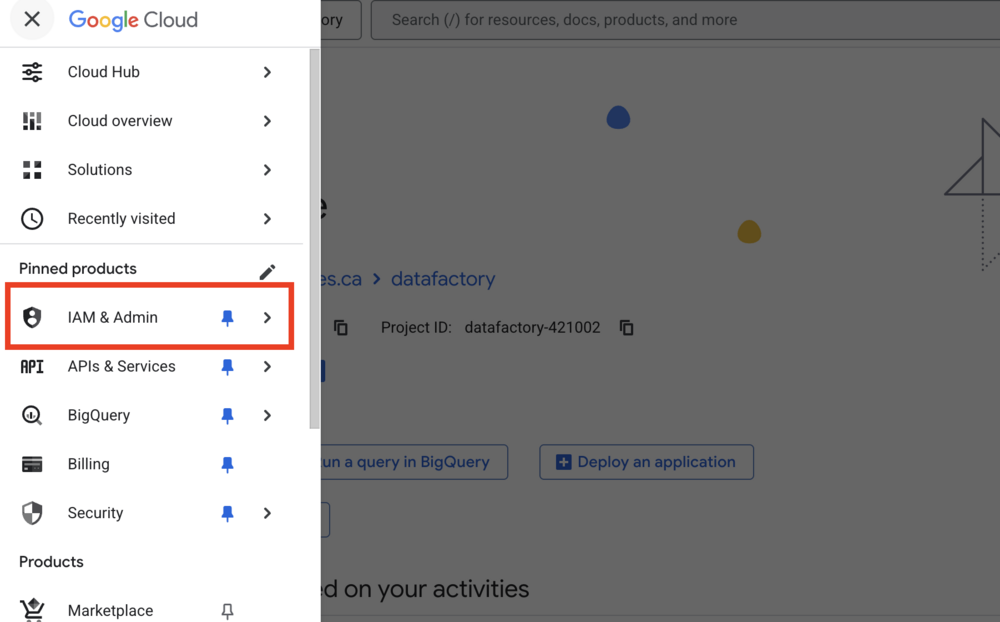Click the Cloud Hub sliders icon
The width and height of the screenshot is (1000, 622).
coord(32,72)
